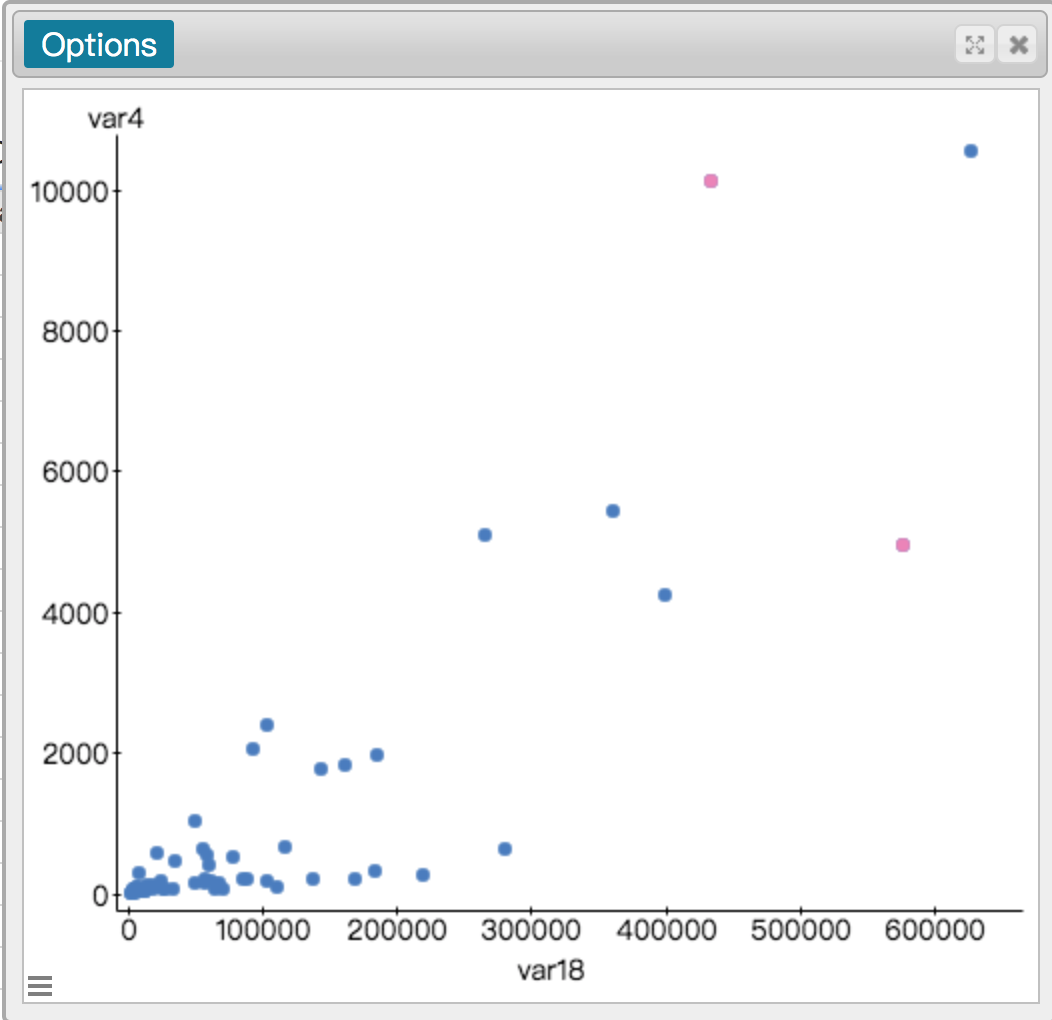This screenshot has width=1052, height=1020.
Task: Click the pink outlier near 600000 on var18
Action: click(x=903, y=545)
